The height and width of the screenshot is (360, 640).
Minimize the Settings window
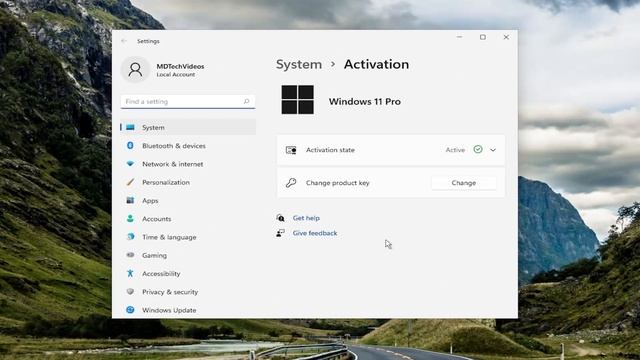point(460,37)
